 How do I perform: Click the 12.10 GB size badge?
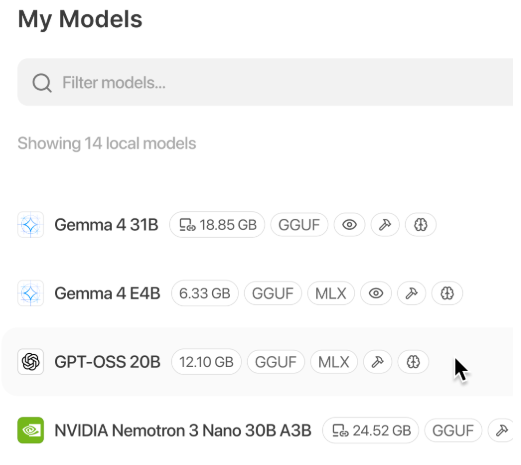click(x=206, y=362)
